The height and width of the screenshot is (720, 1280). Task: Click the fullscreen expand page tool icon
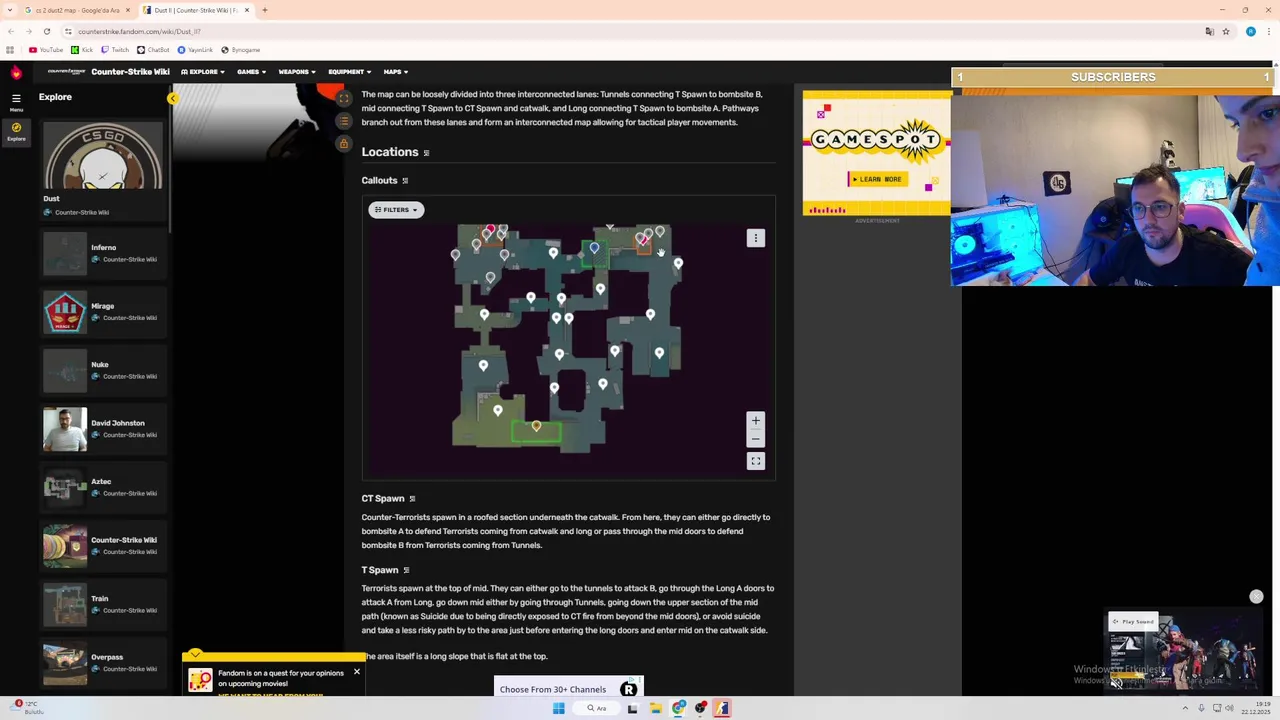pyautogui.click(x=343, y=99)
